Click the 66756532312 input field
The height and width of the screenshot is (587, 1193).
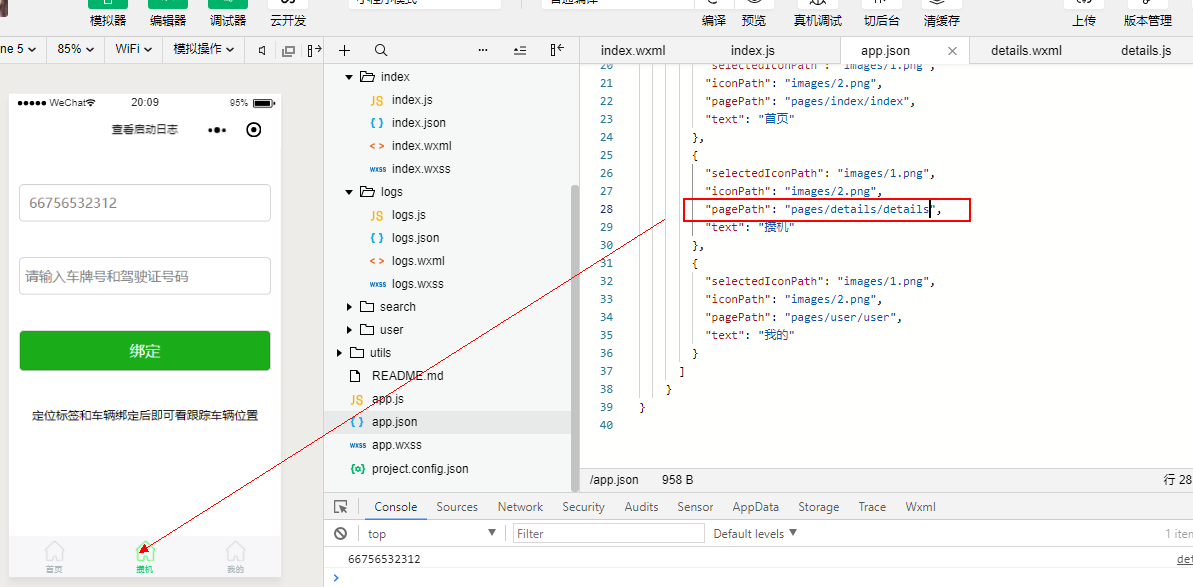[x=145, y=203]
